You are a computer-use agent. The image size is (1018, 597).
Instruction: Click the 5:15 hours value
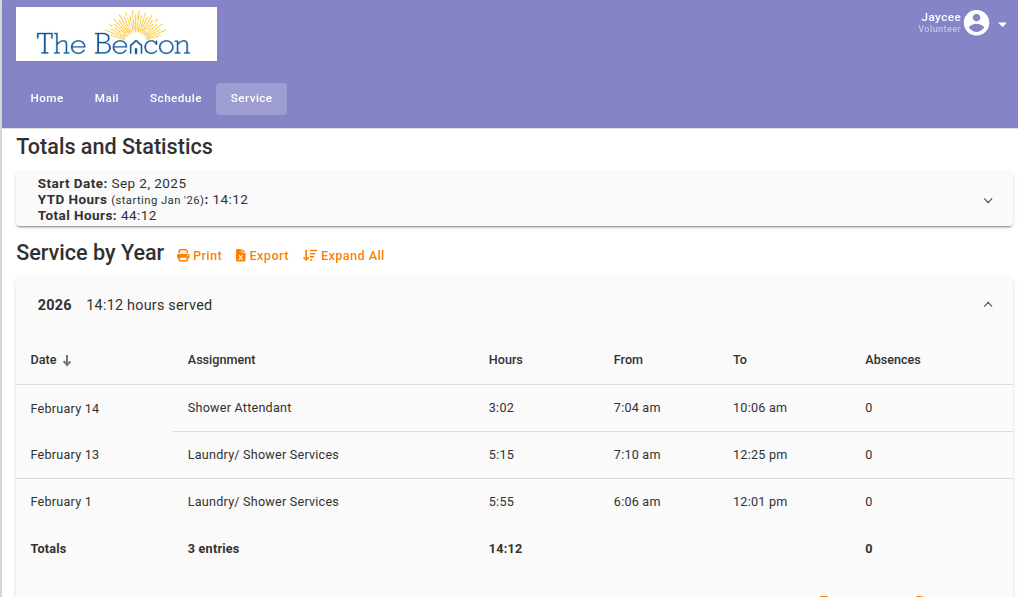click(x=501, y=455)
